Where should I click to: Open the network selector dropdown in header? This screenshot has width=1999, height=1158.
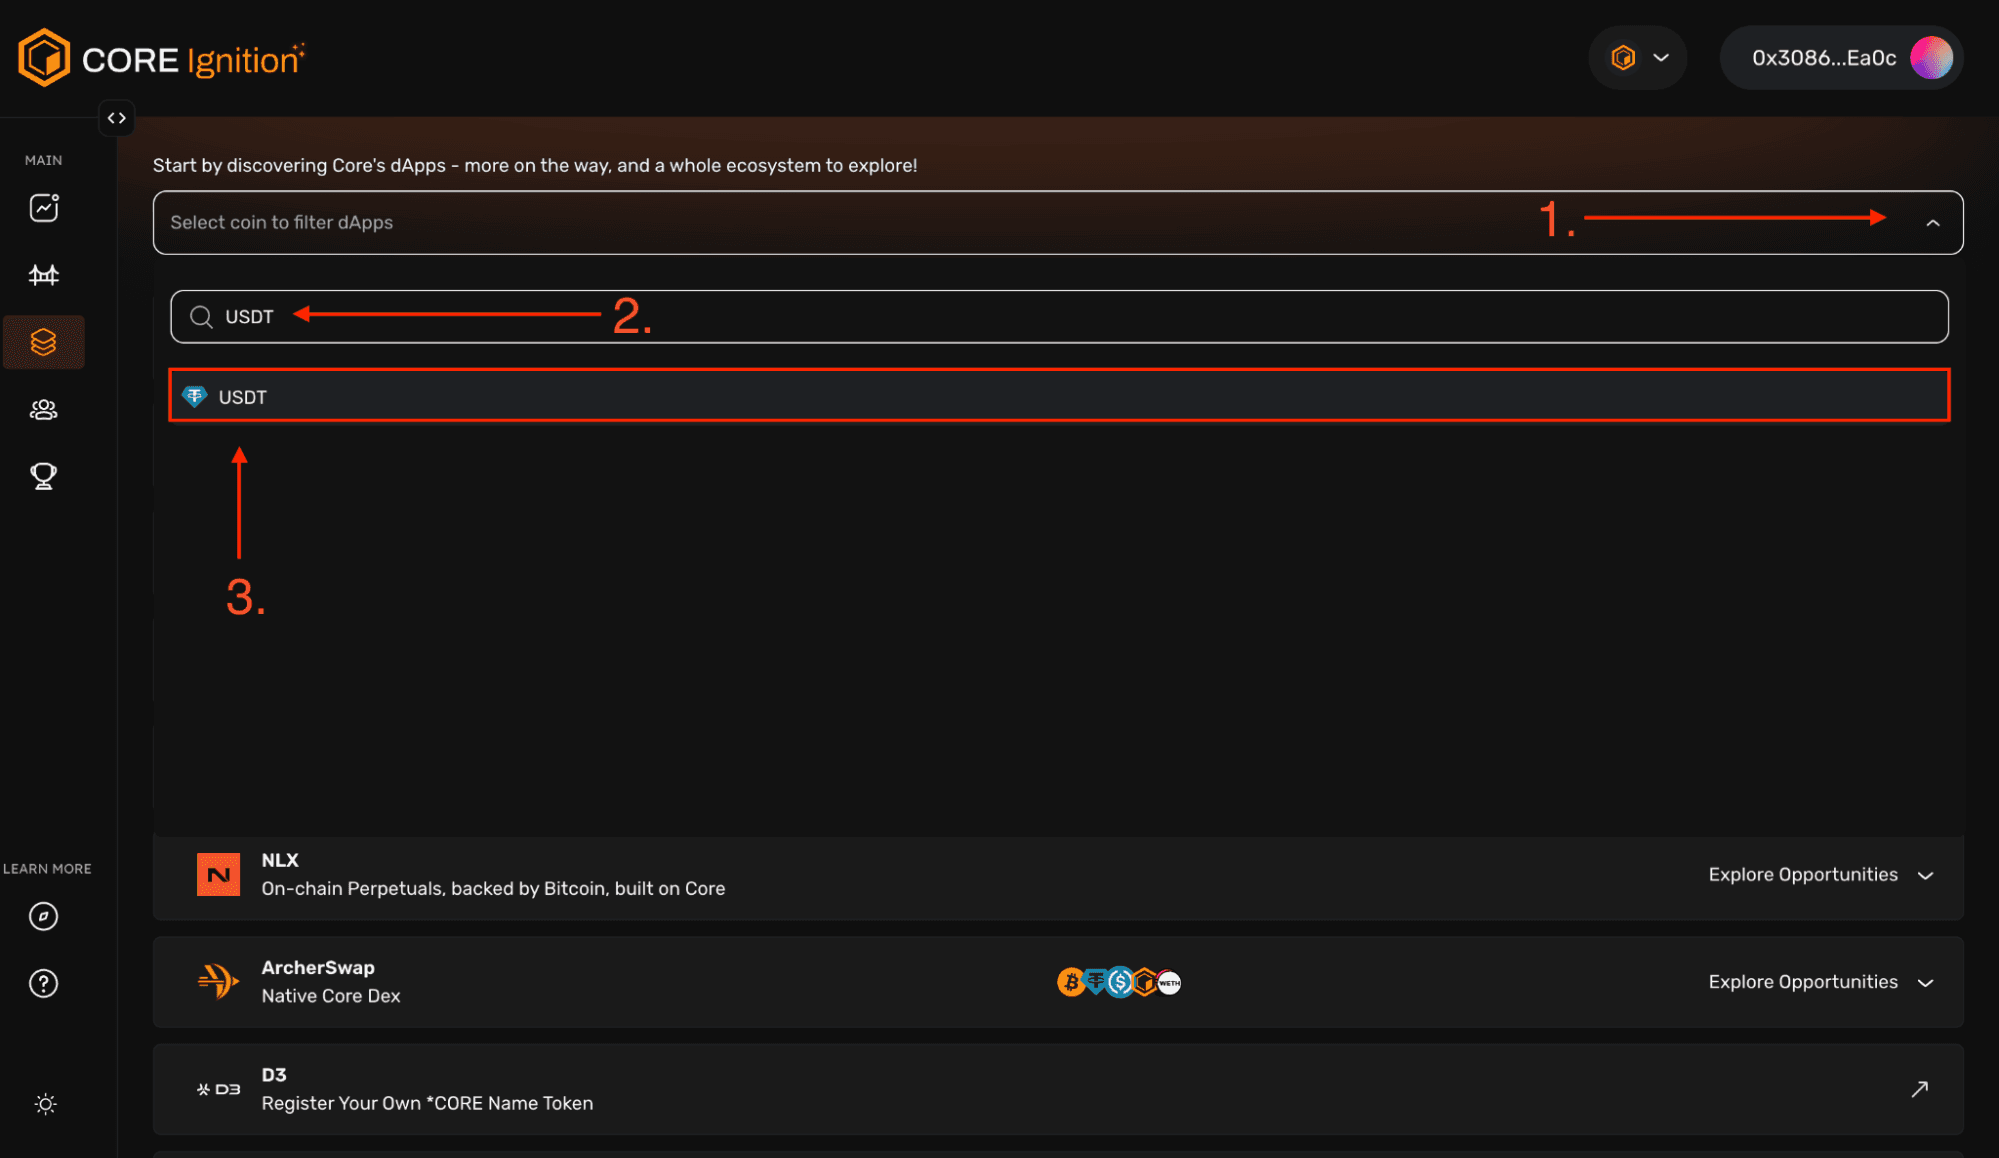pos(1637,57)
